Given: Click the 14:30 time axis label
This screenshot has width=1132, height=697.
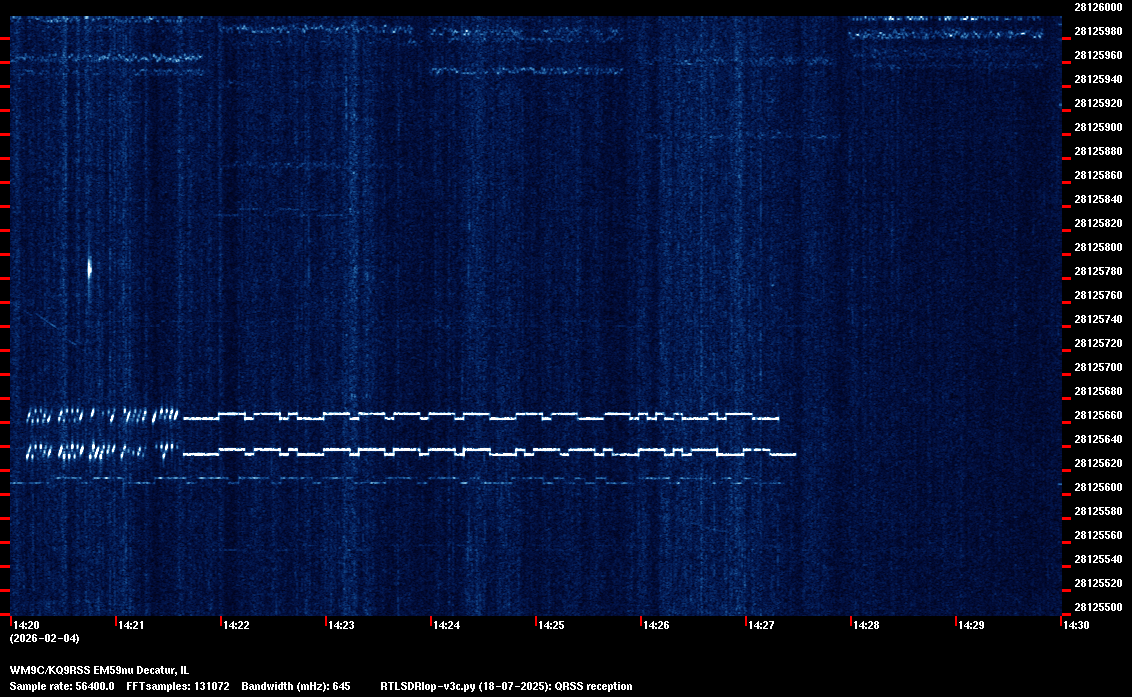Looking at the screenshot, I should click(1075, 625).
